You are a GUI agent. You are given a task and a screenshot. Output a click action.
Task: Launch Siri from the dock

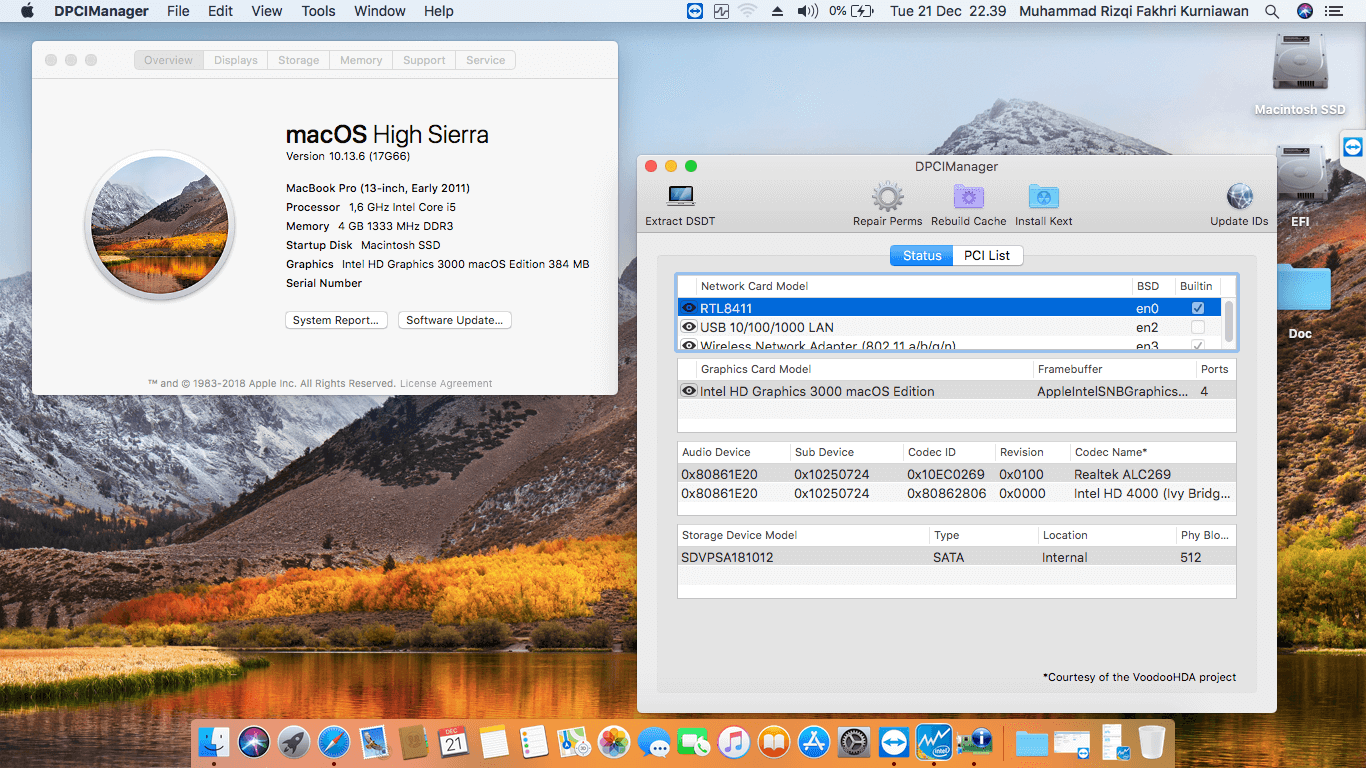pyautogui.click(x=253, y=742)
